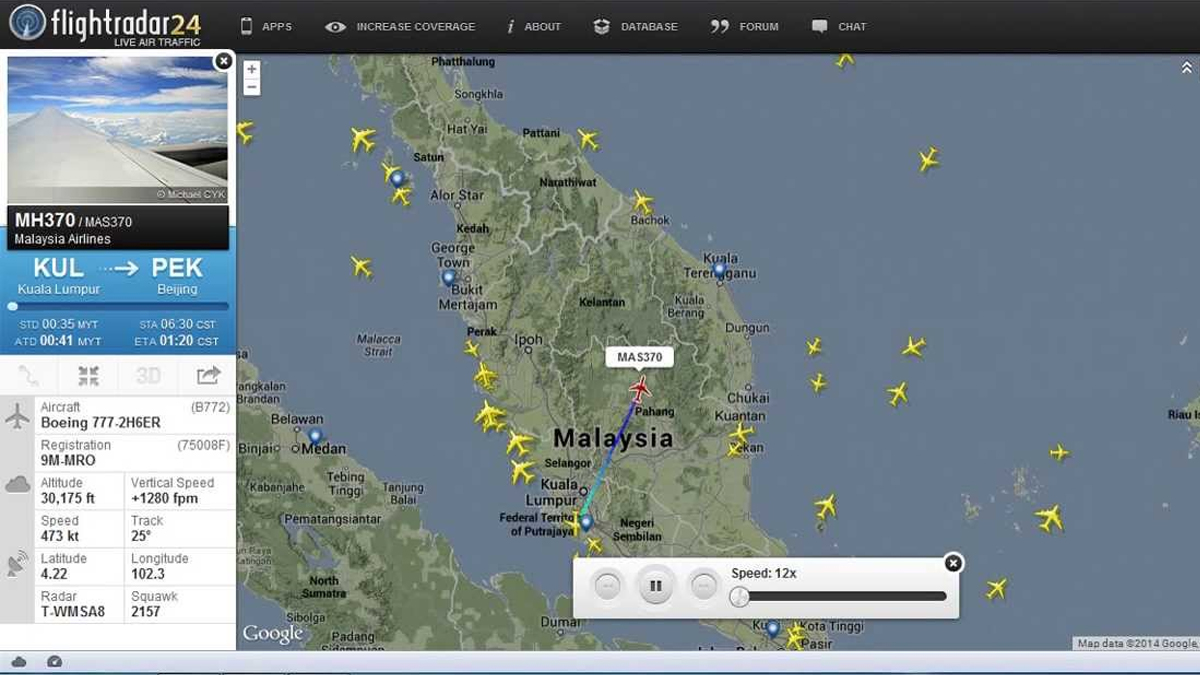1200x675 pixels.
Task: Click the Malaysia Airlines airline name
Action: tap(63, 240)
